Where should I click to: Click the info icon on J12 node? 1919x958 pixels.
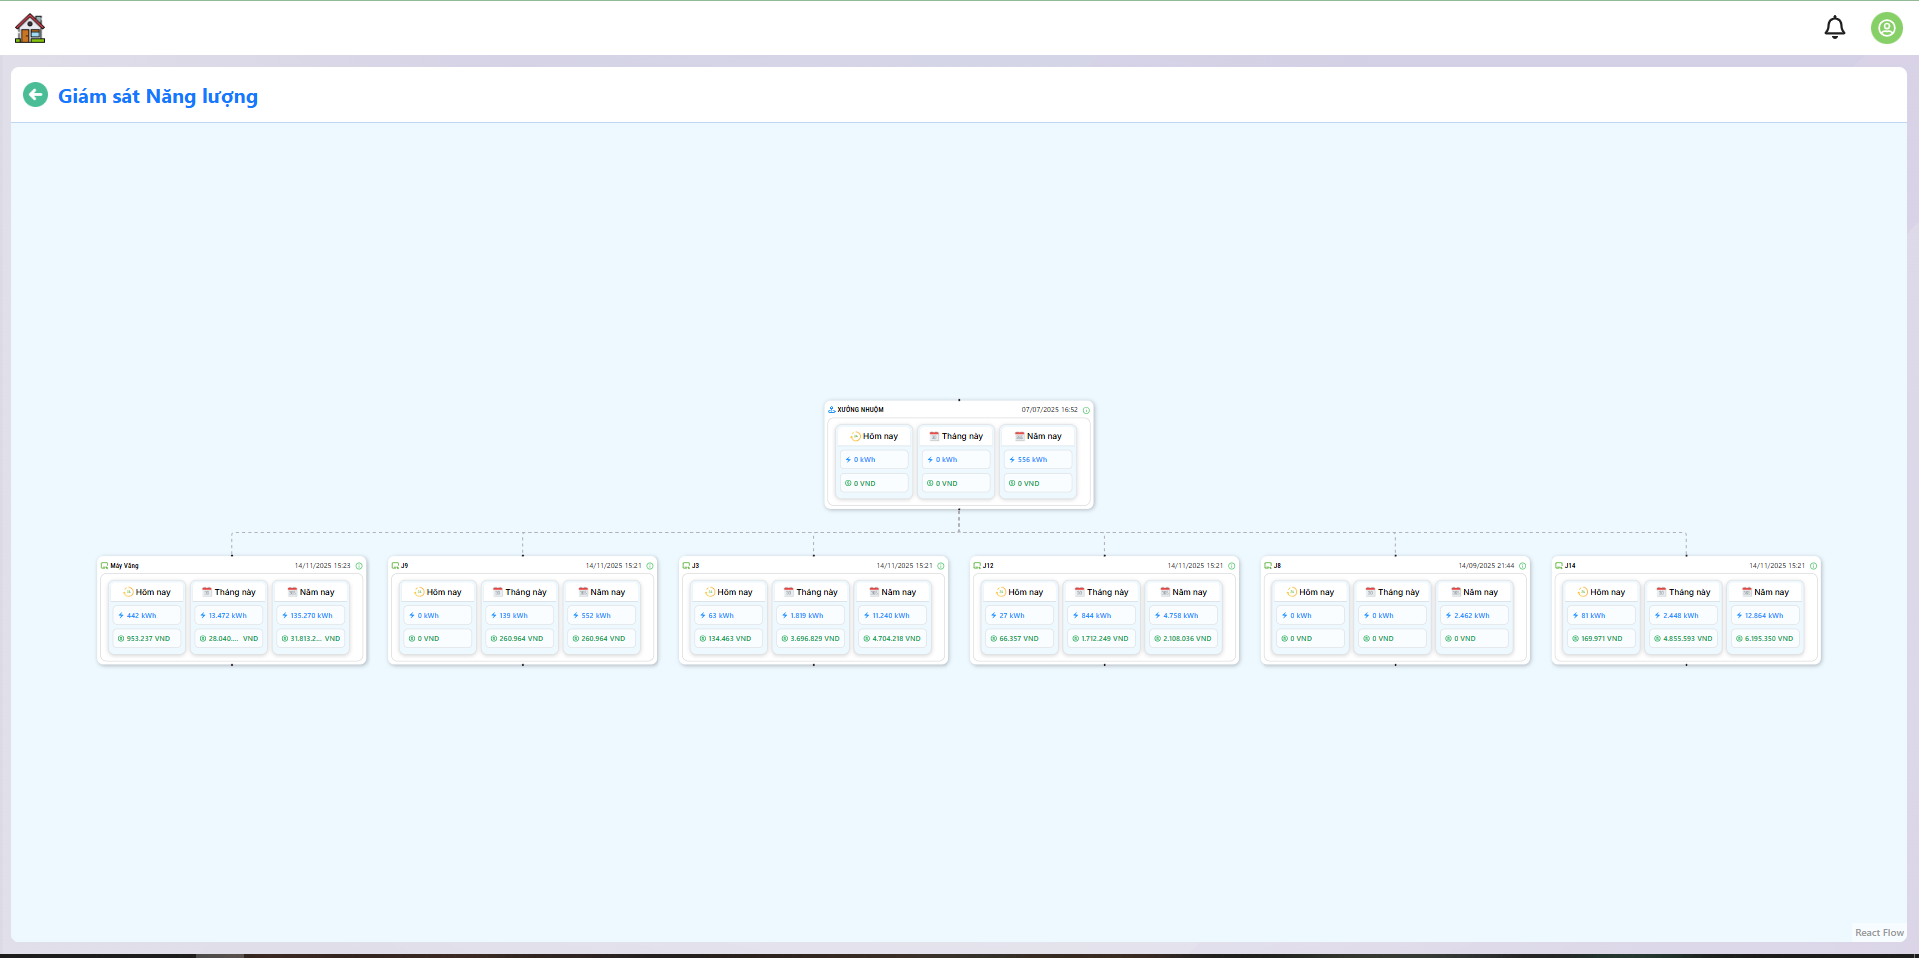click(1231, 566)
